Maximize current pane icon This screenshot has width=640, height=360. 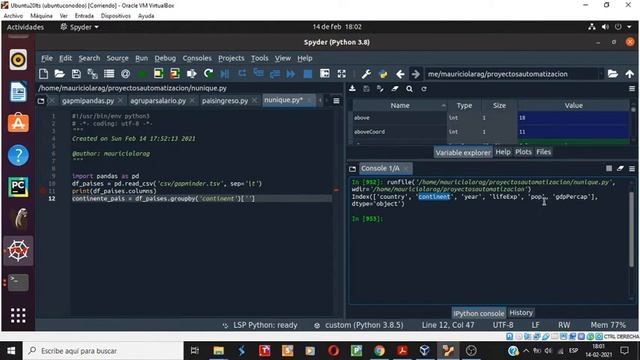pos(325,74)
